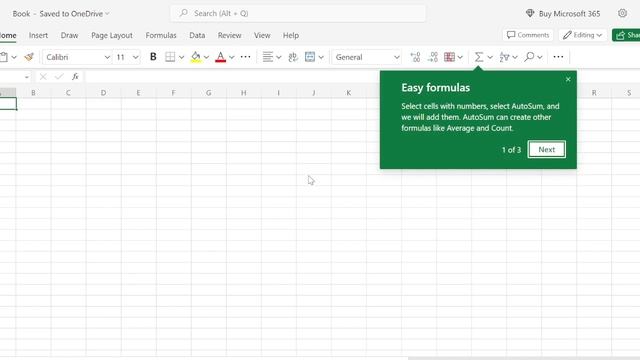Select the column R header

tap(594, 93)
